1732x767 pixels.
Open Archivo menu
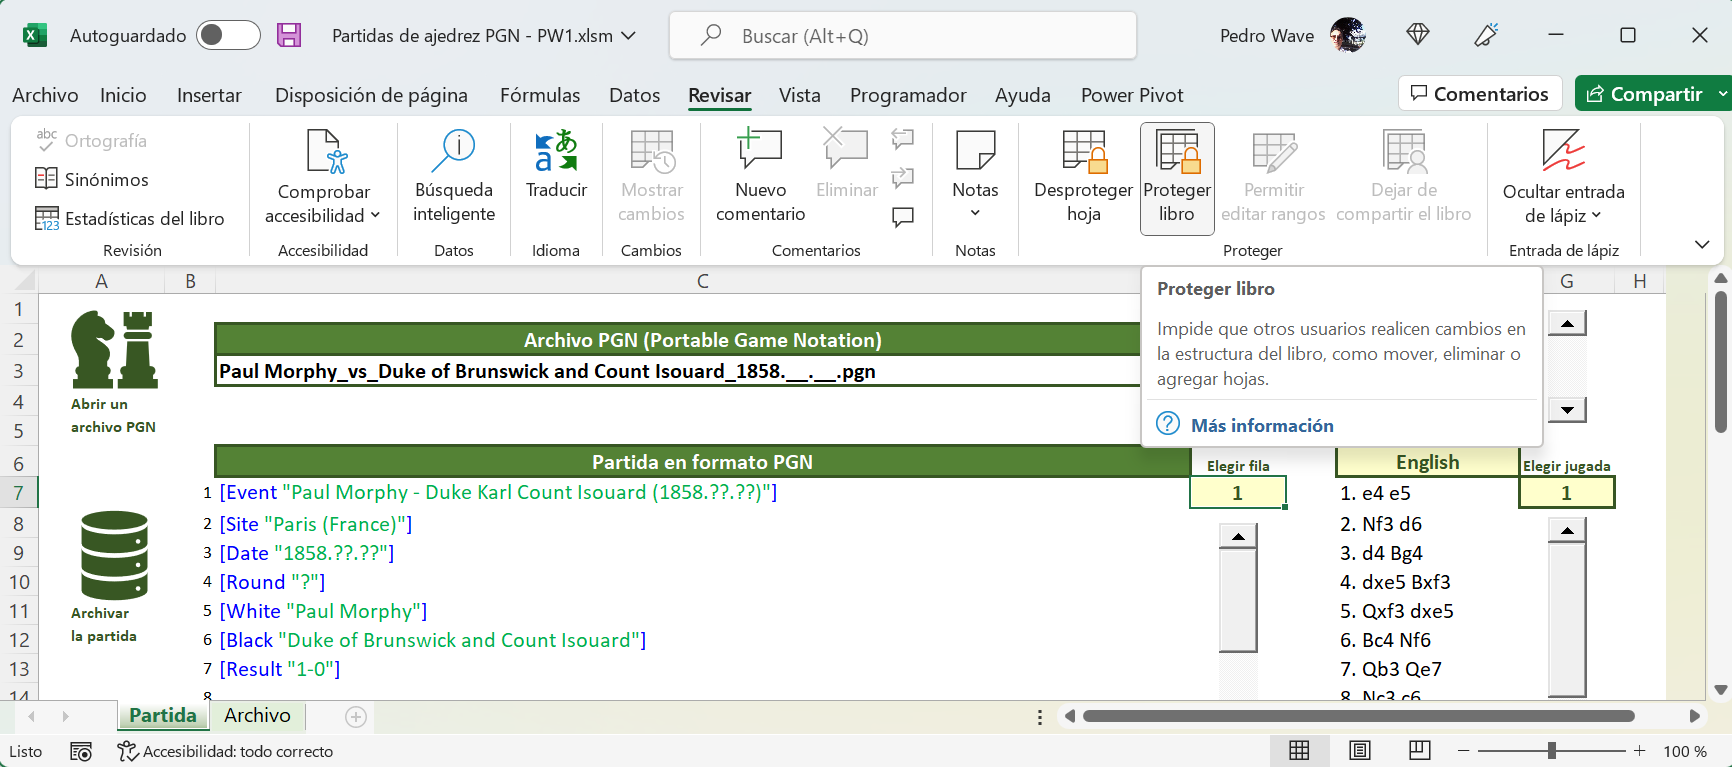[x=45, y=95]
